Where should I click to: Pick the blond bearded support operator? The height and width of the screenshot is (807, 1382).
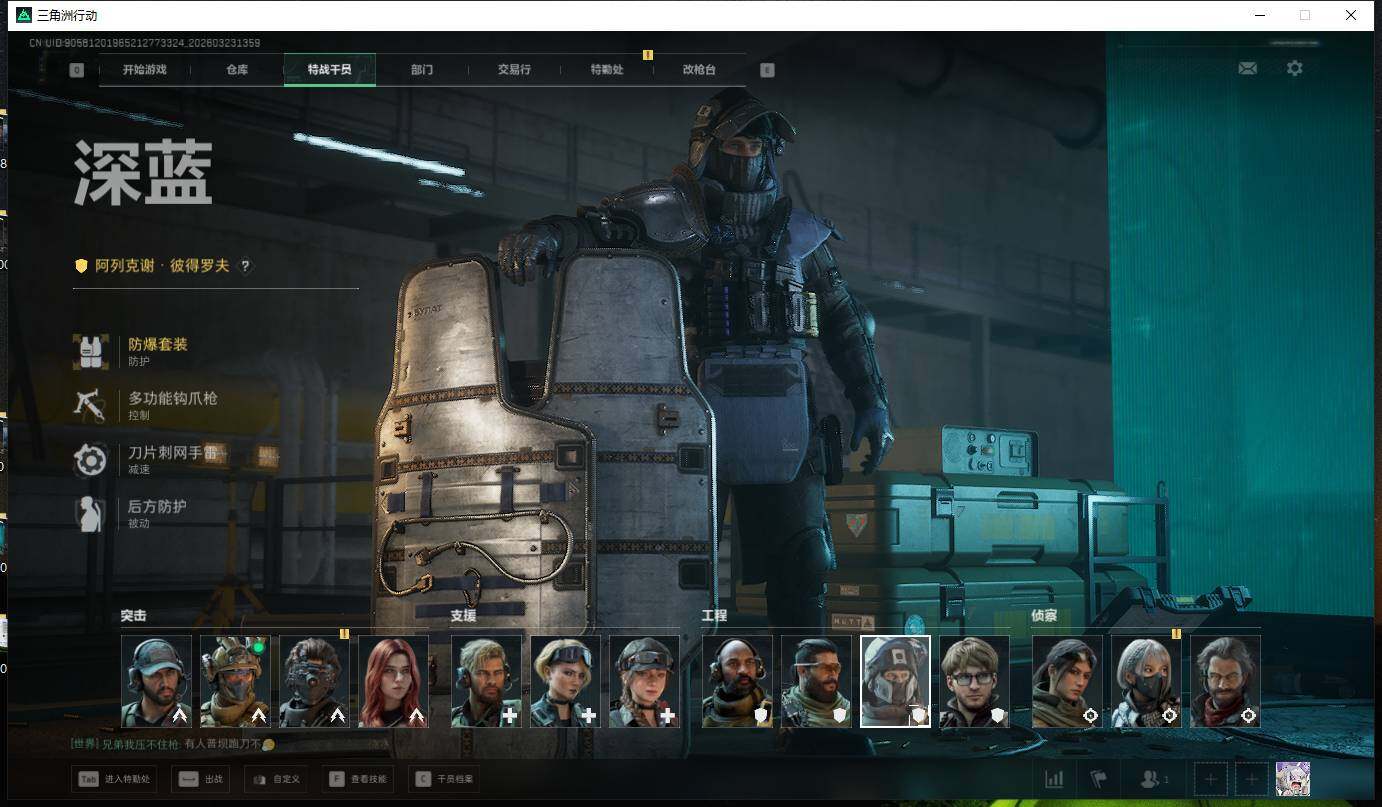pyautogui.click(x=486, y=681)
